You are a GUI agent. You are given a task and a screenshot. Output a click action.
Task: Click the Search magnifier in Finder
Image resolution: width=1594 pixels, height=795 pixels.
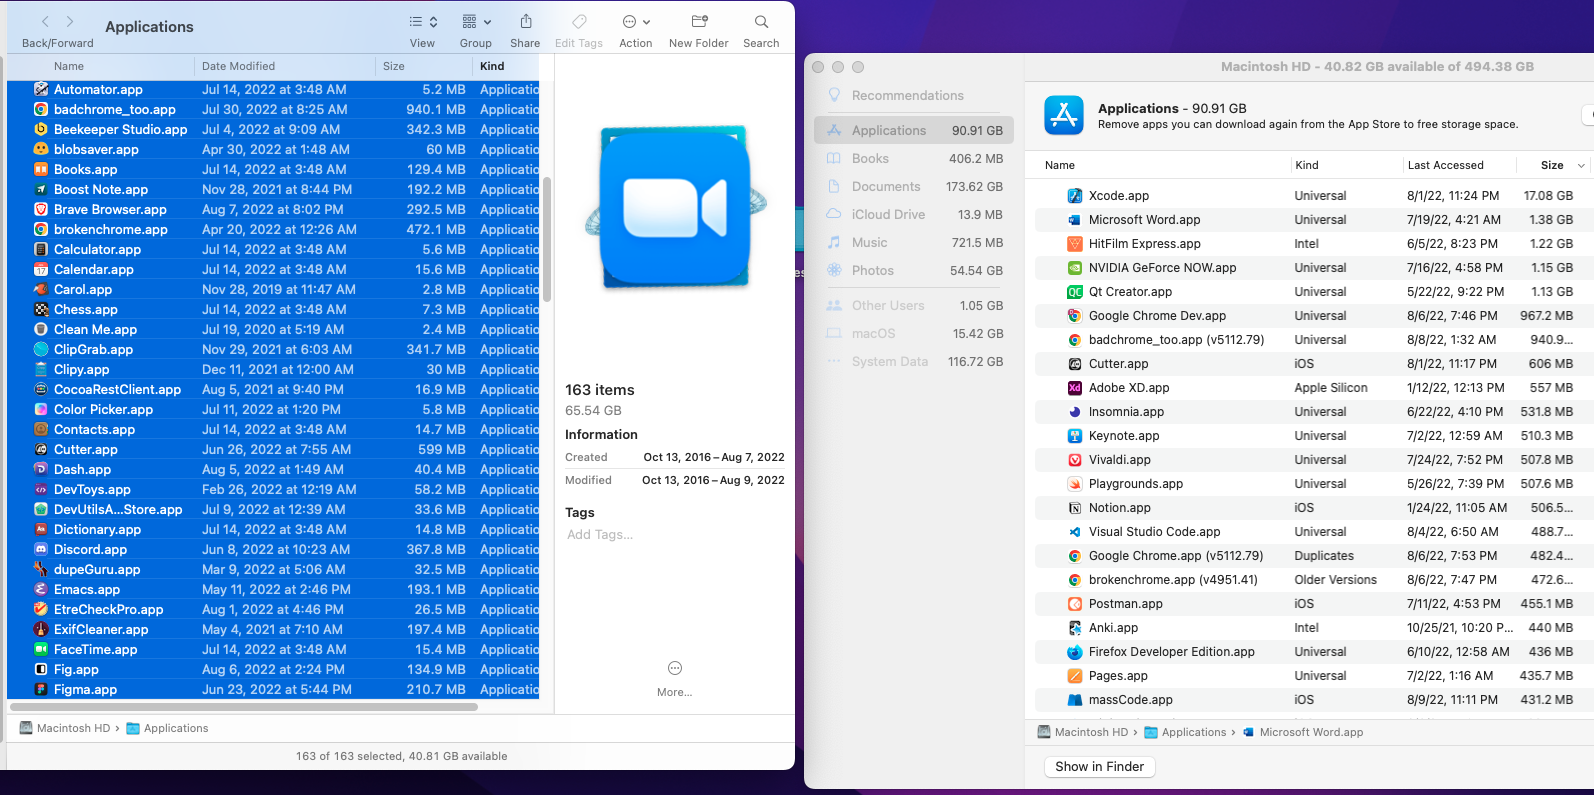tap(761, 21)
